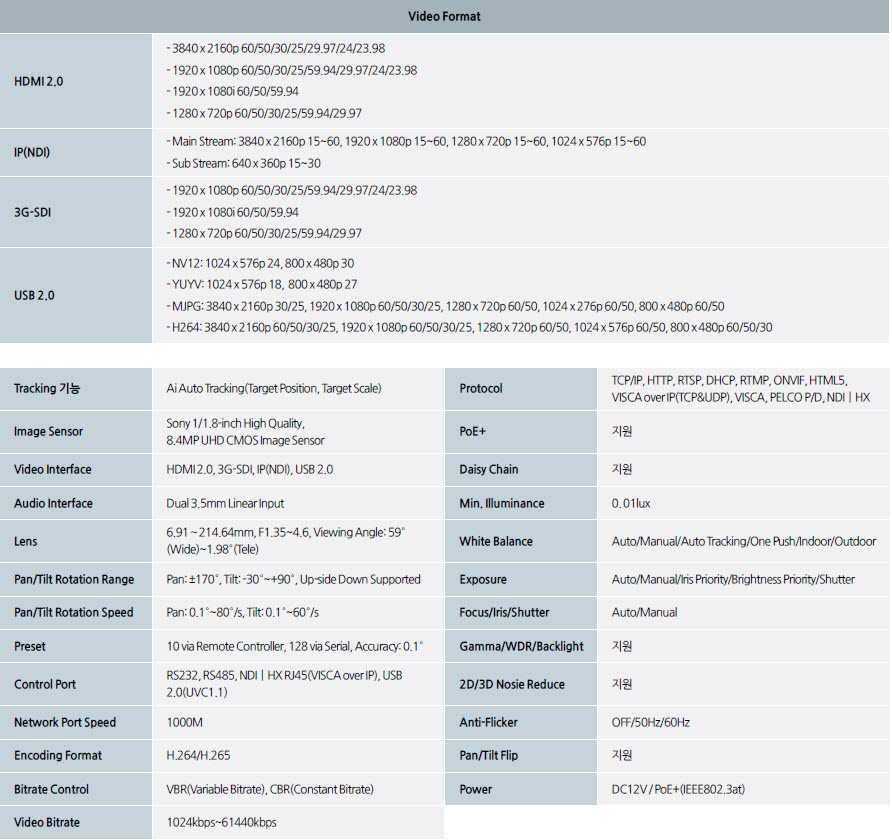Select the Encoding Format H.264/H.265 value
The image size is (892, 840).
199,755
